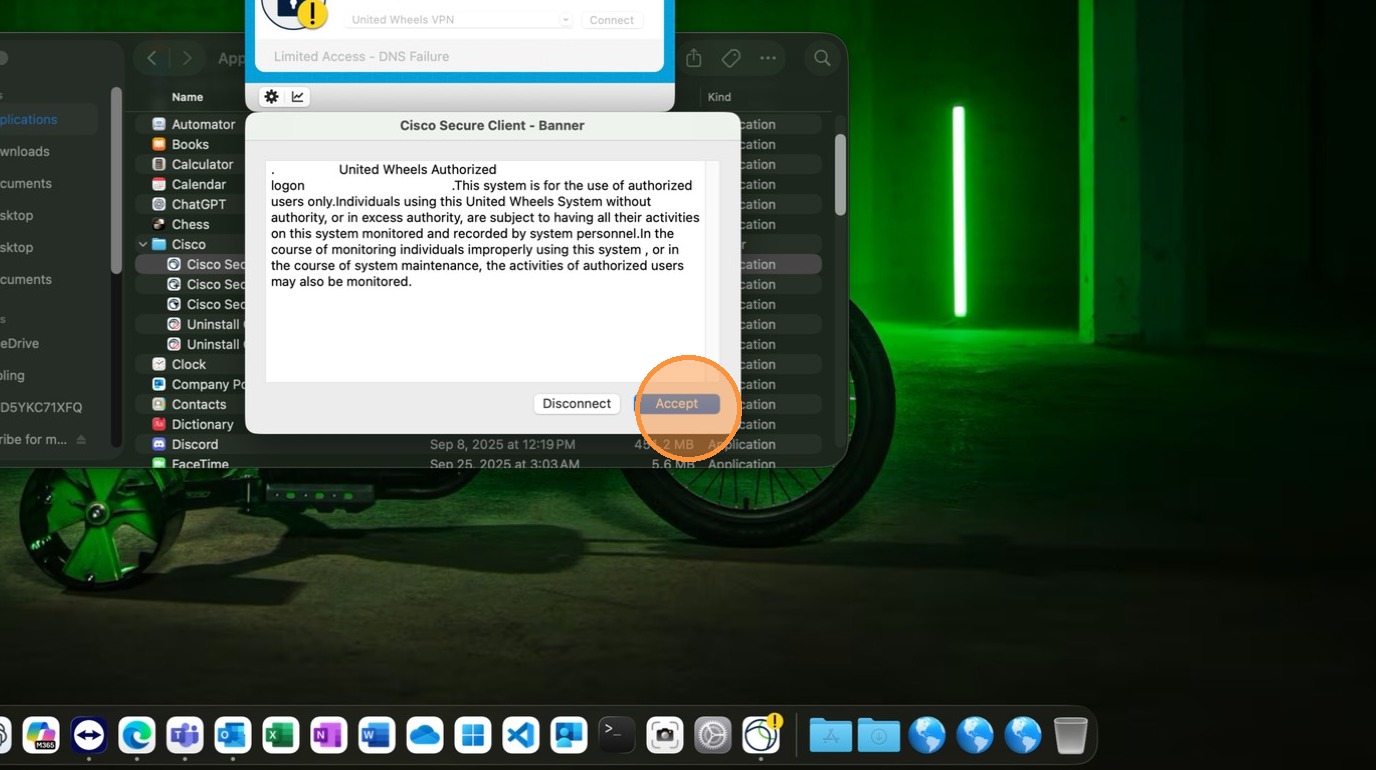Click the greyed Connect button in Cisco client
The image size is (1376, 770).
(x=611, y=20)
